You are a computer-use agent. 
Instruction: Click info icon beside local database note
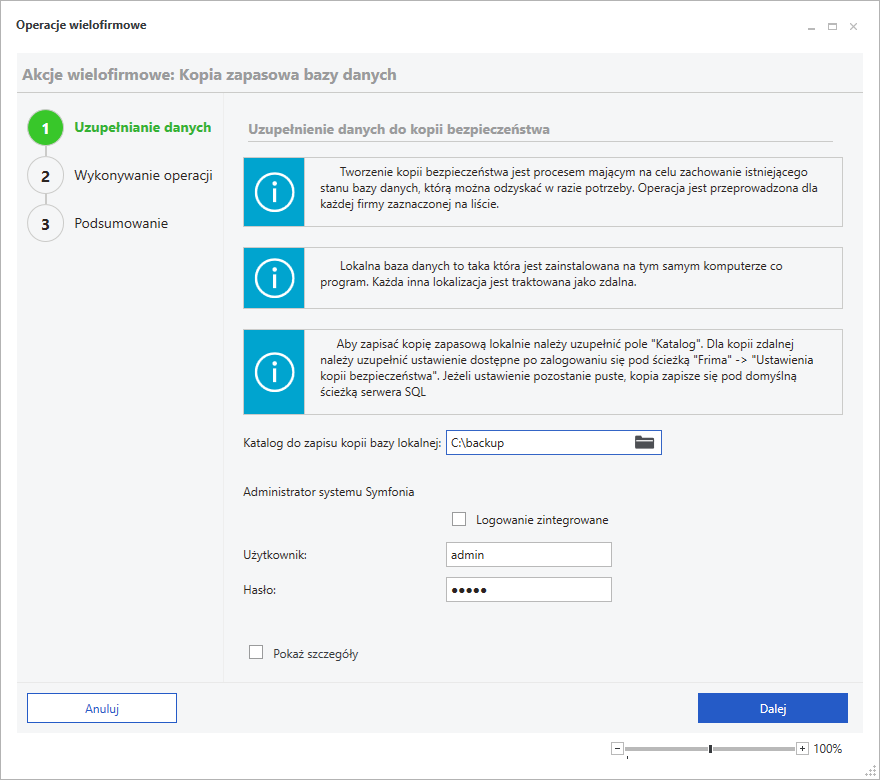[x=272, y=278]
